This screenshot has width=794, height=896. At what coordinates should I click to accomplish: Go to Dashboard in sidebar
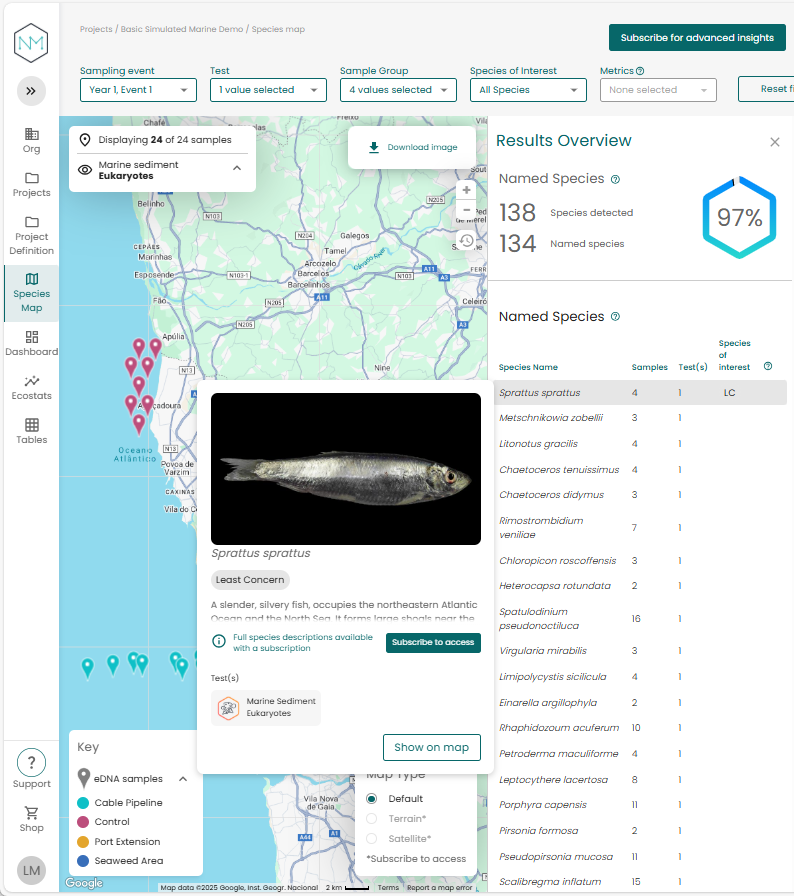click(31, 343)
